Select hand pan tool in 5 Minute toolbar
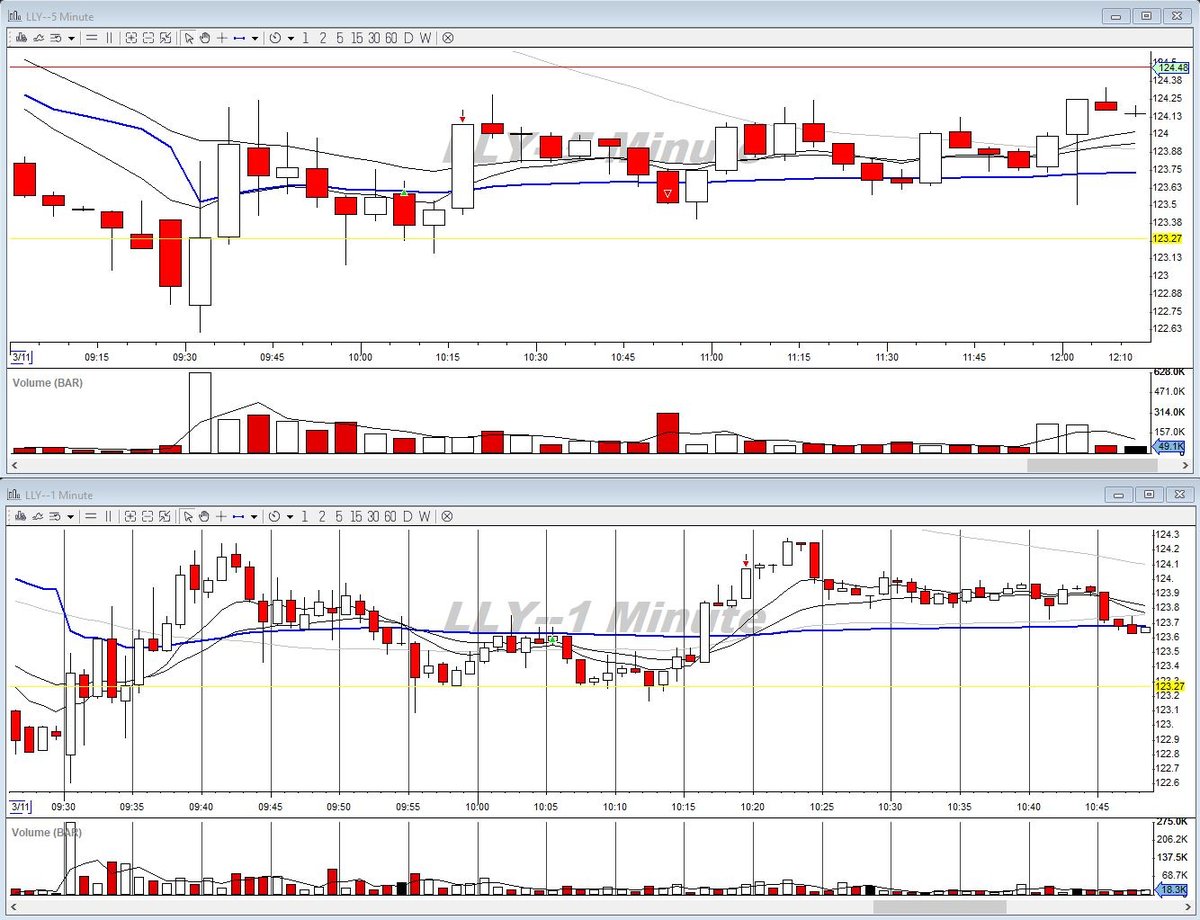 (x=205, y=38)
